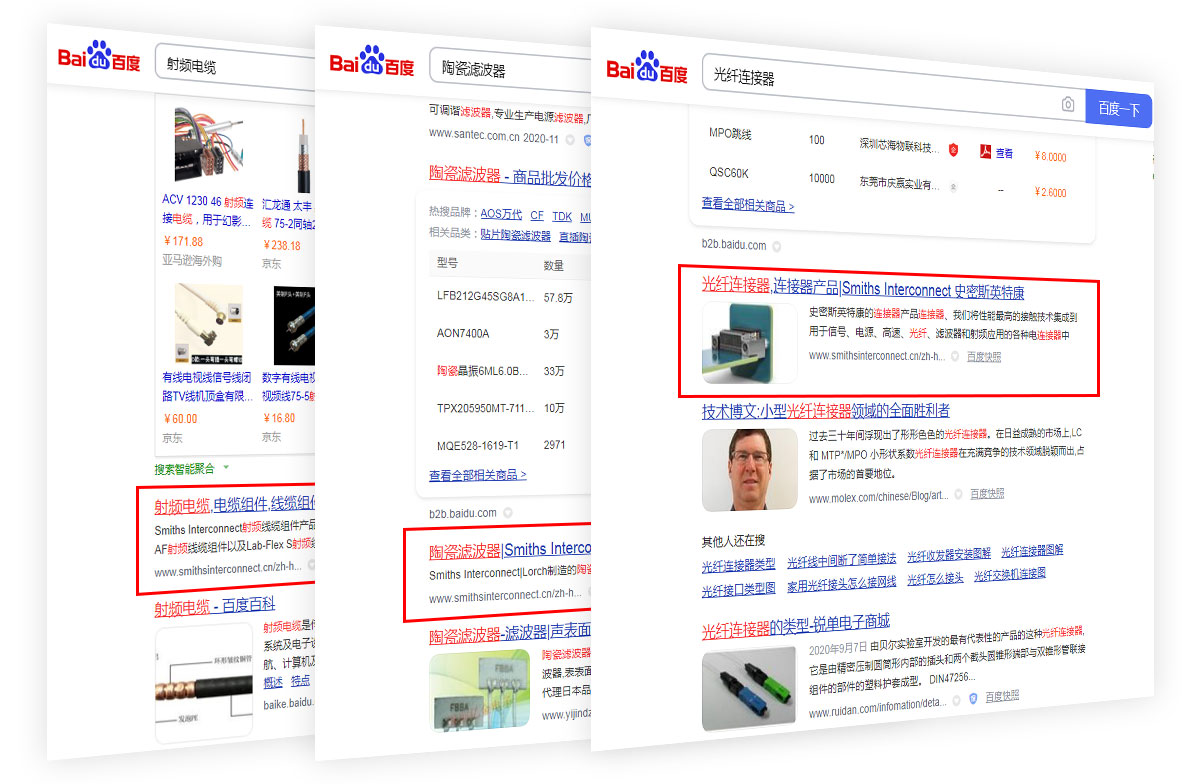The width and height of the screenshot is (1200, 784).
Task: Click the red PDF icon next to 查看
Action: (x=984, y=152)
